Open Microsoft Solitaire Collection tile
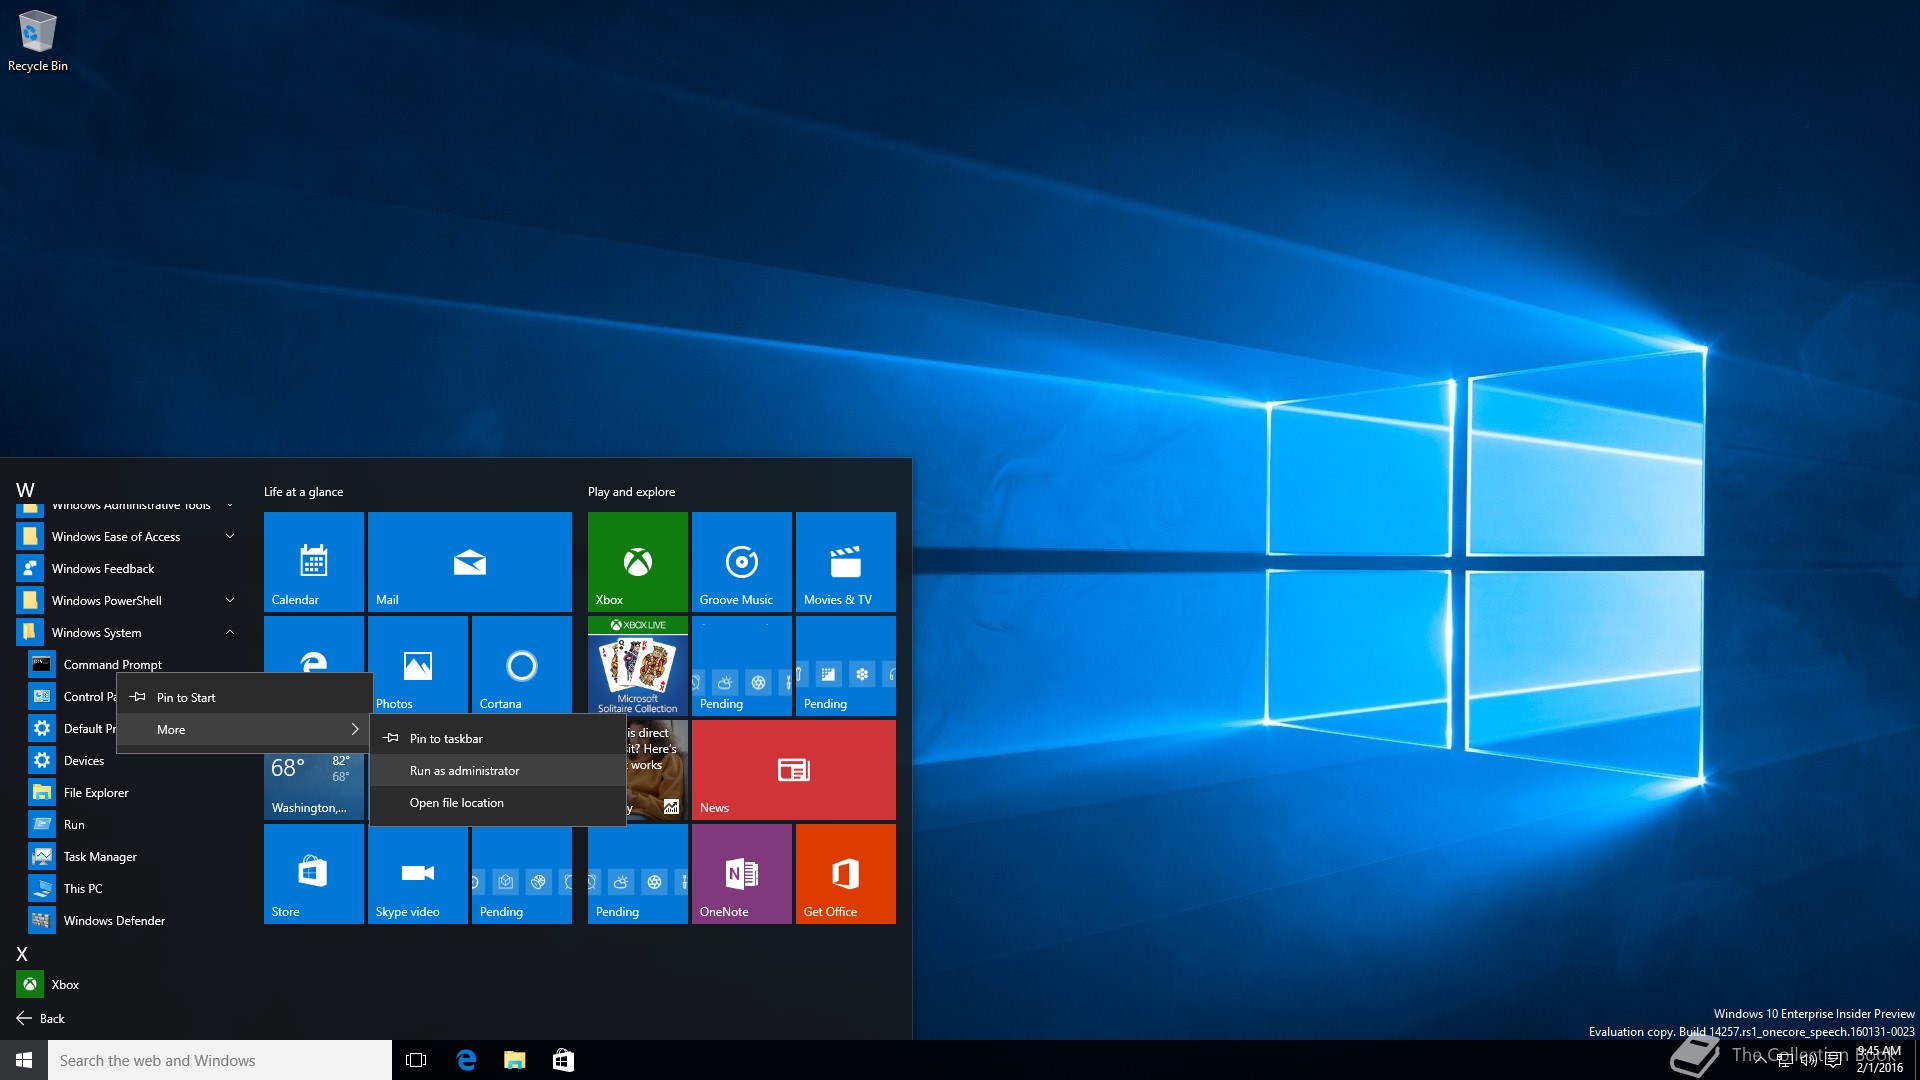 (x=637, y=665)
